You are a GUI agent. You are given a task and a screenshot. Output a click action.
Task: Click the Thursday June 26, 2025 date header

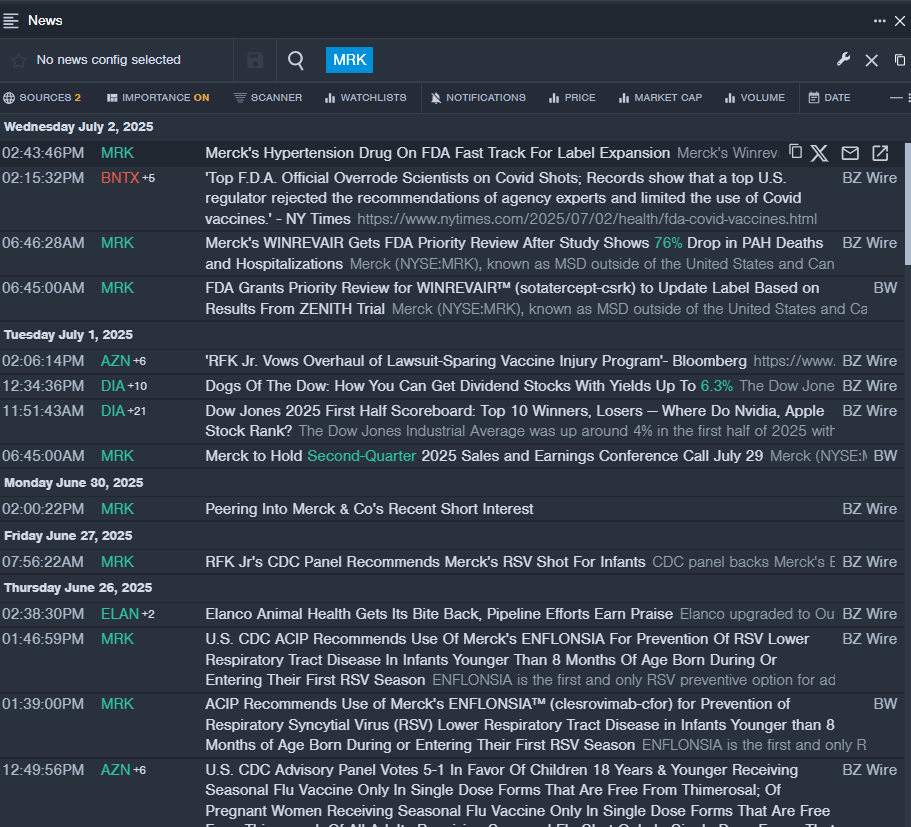78,588
